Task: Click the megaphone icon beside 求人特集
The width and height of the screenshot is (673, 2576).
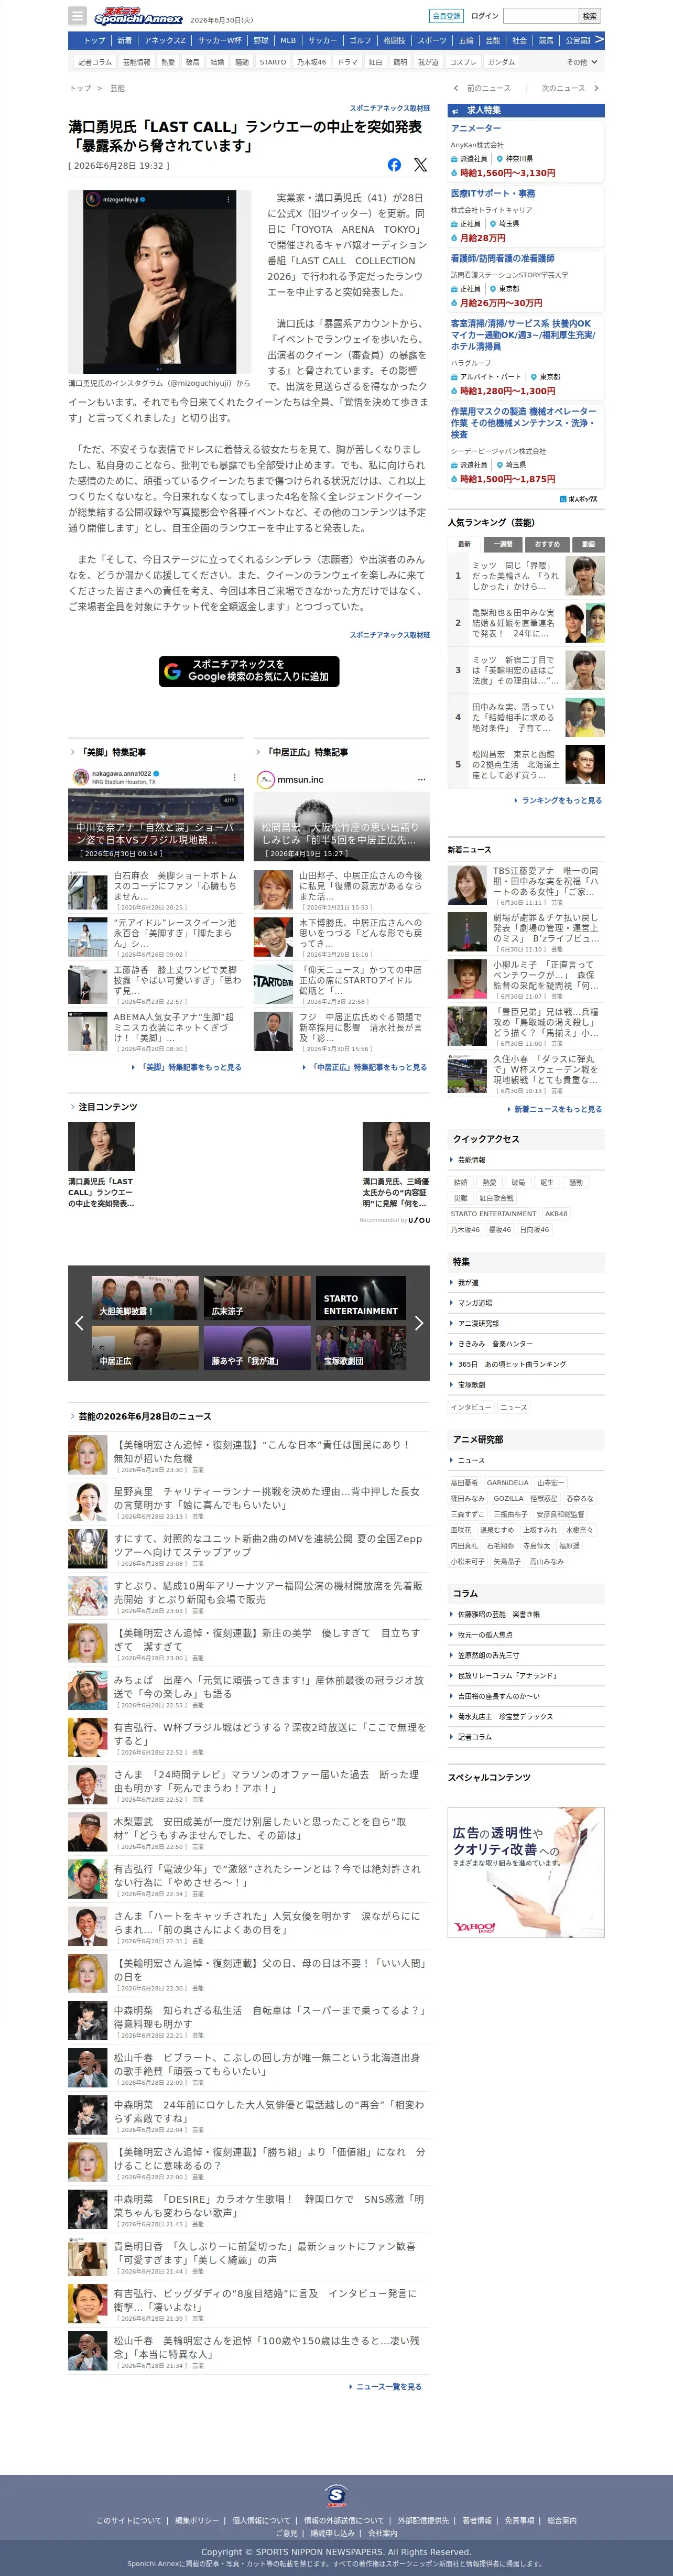Action: (455, 110)
